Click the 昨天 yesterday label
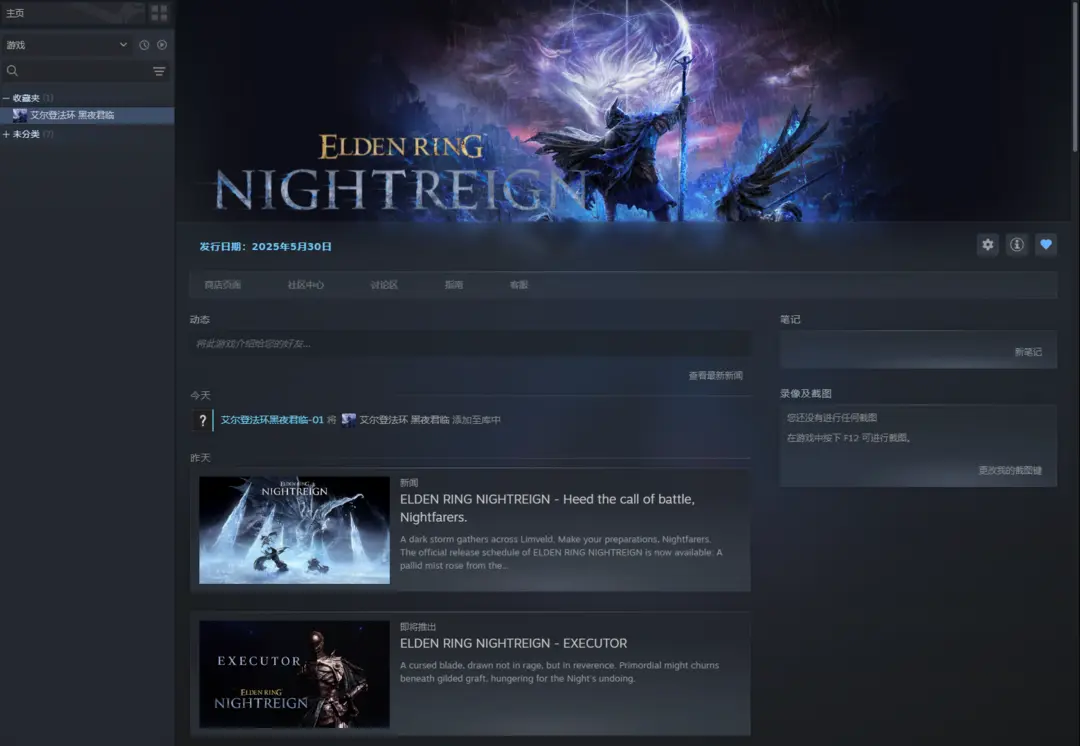The image size is (1080, 746). point(200,458)
